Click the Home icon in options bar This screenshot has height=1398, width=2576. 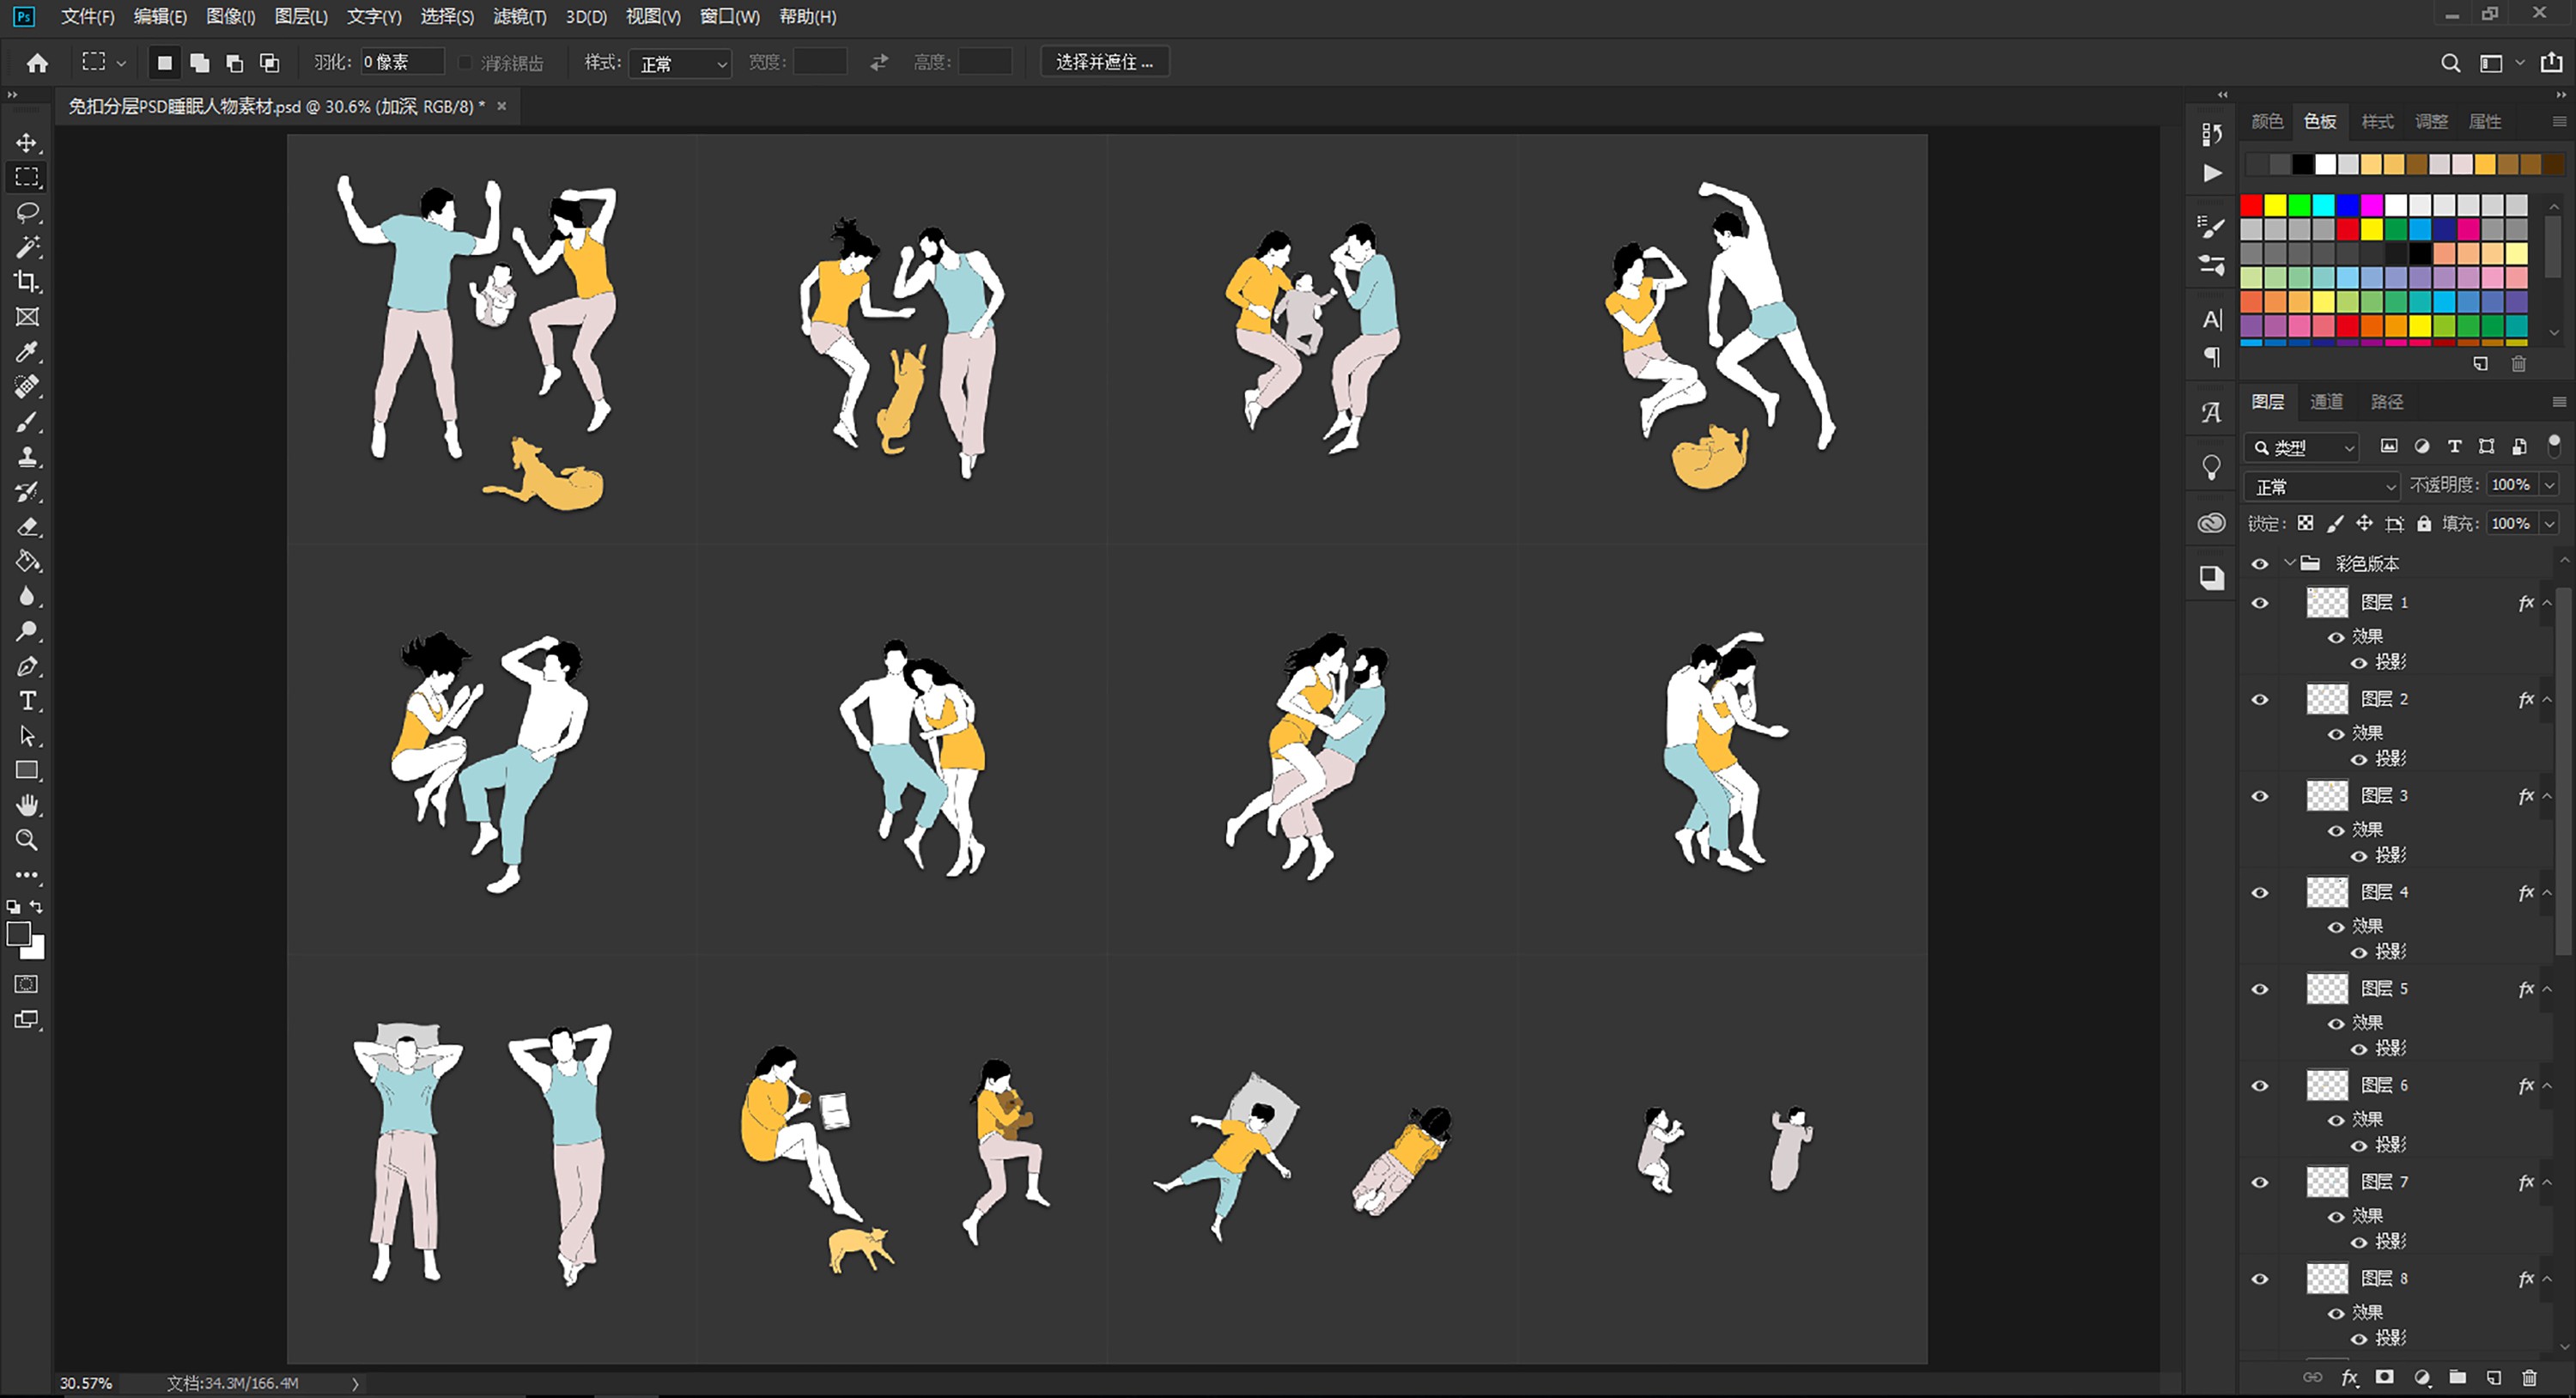(37, 63)
